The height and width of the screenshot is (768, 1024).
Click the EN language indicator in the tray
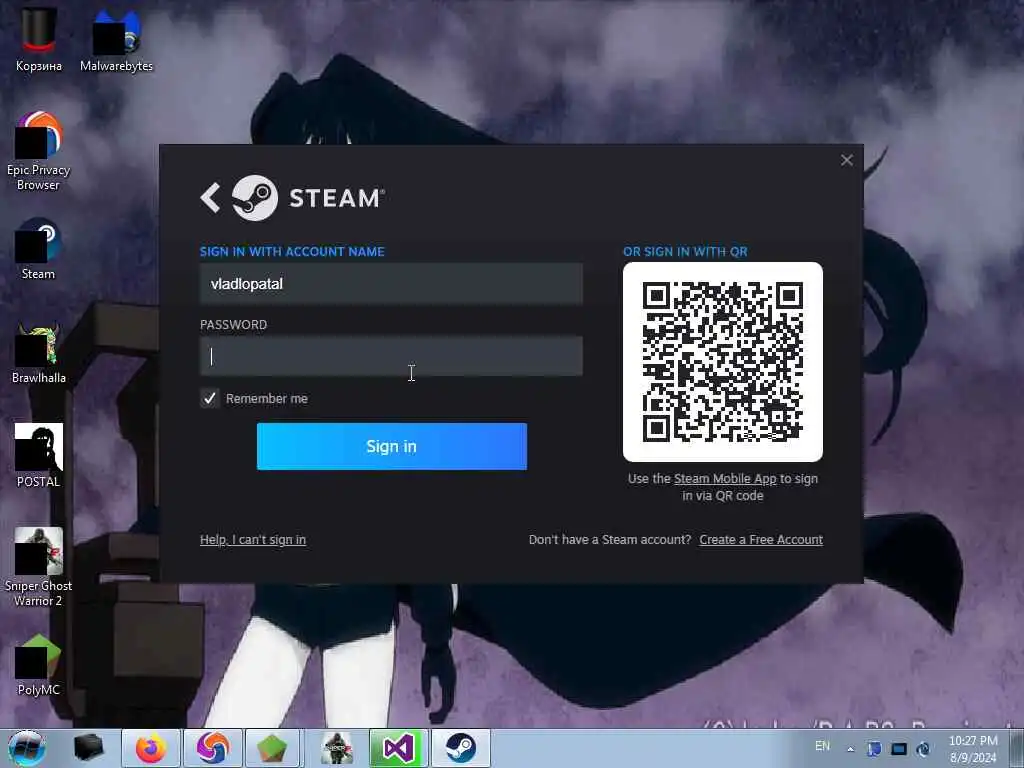click(x=822, y=746)
